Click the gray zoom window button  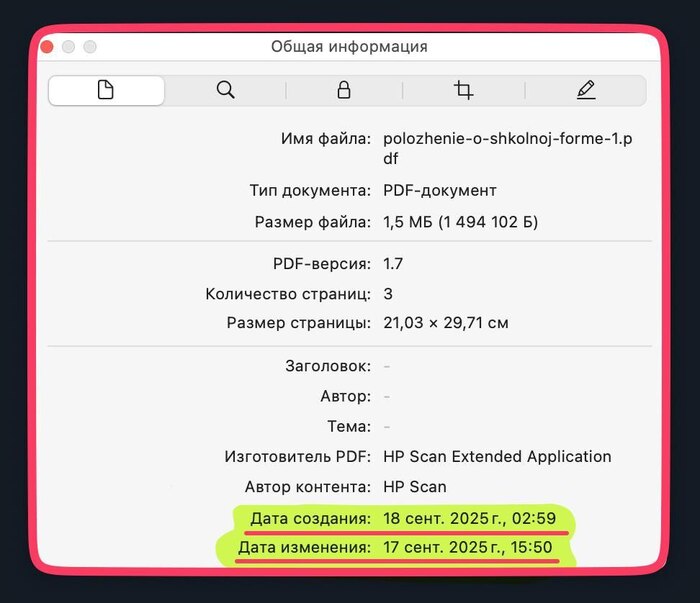point(90,47)
